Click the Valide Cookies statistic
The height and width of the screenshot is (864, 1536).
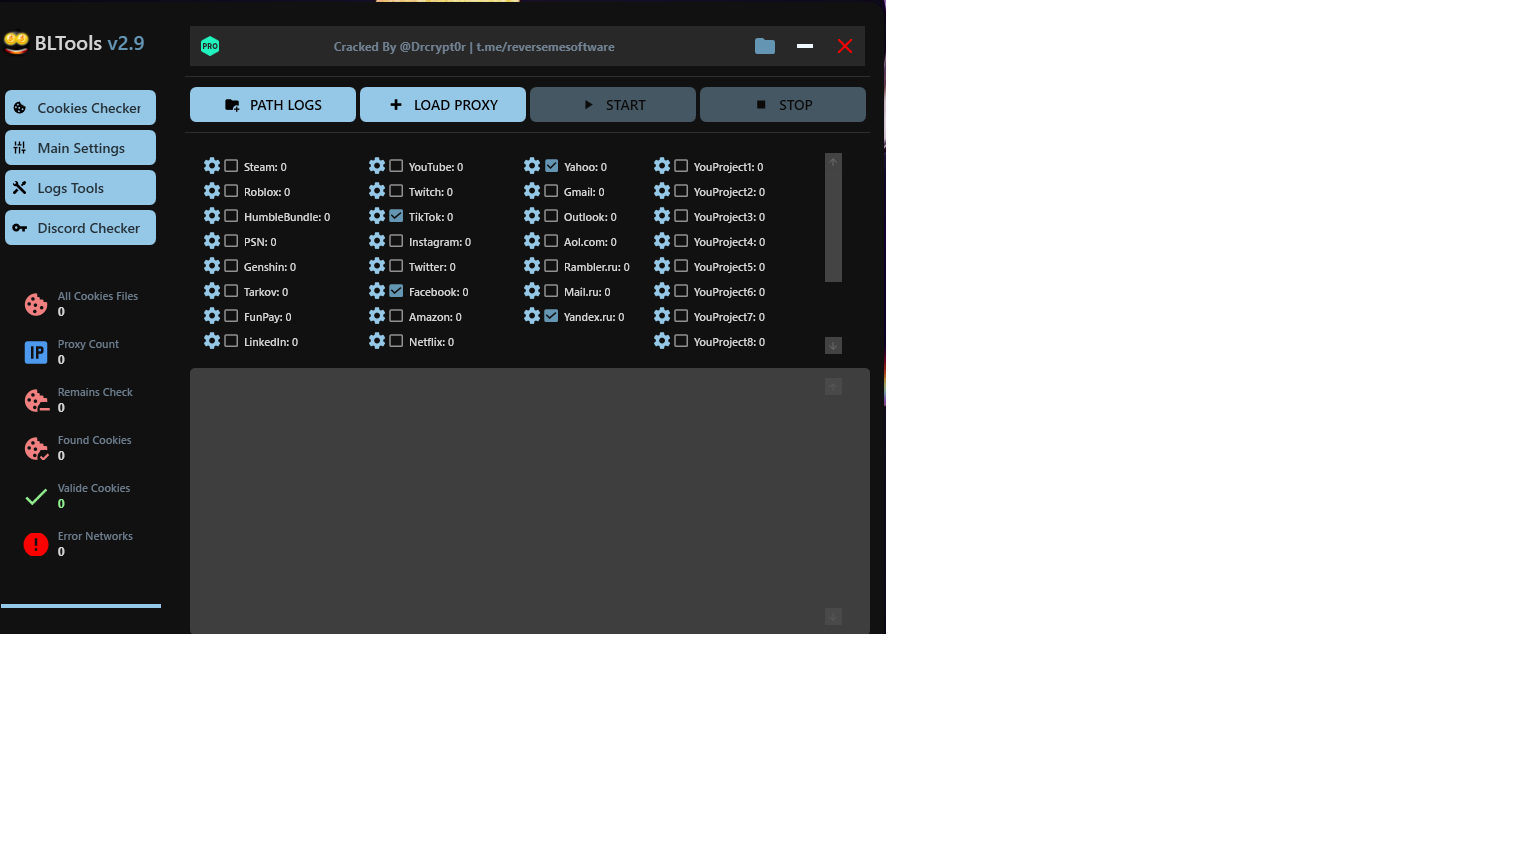(x=77, y=496)
